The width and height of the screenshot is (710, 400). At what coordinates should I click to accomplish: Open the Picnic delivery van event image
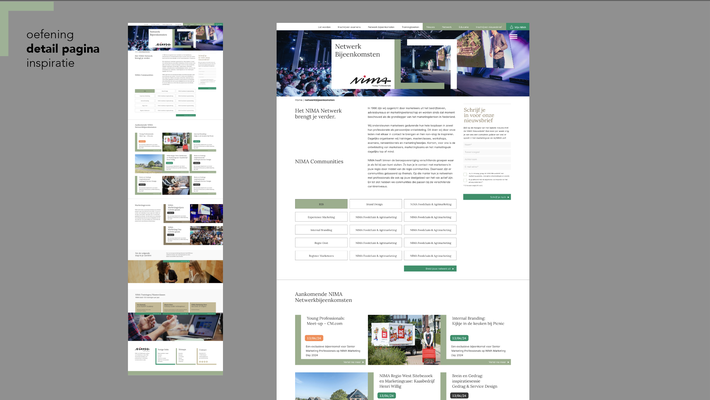404,340
